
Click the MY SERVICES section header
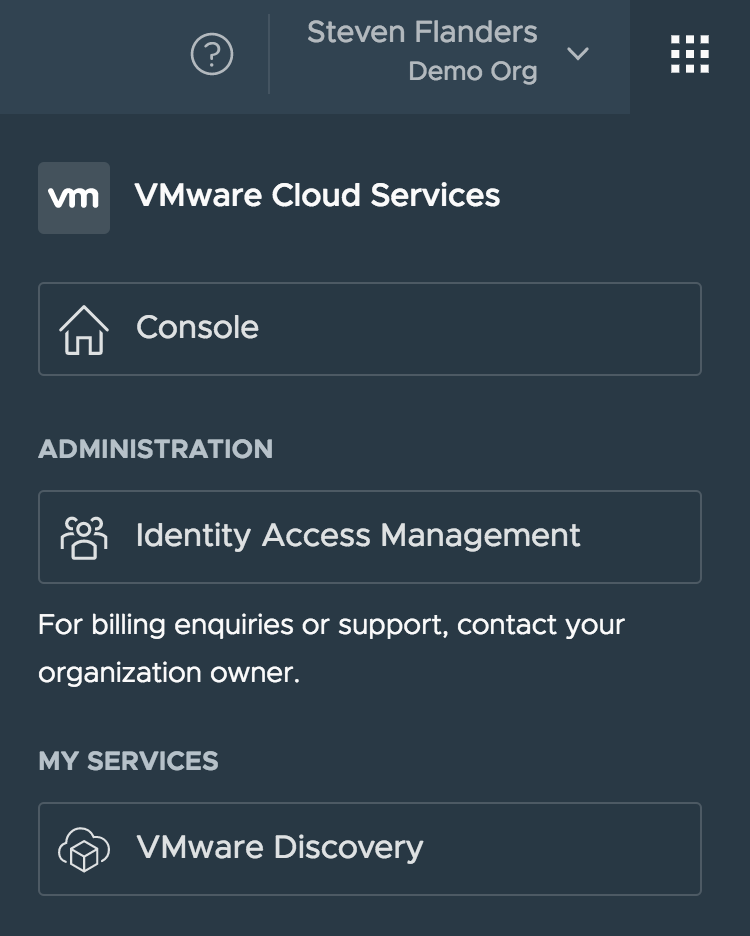tap(128, 761)
